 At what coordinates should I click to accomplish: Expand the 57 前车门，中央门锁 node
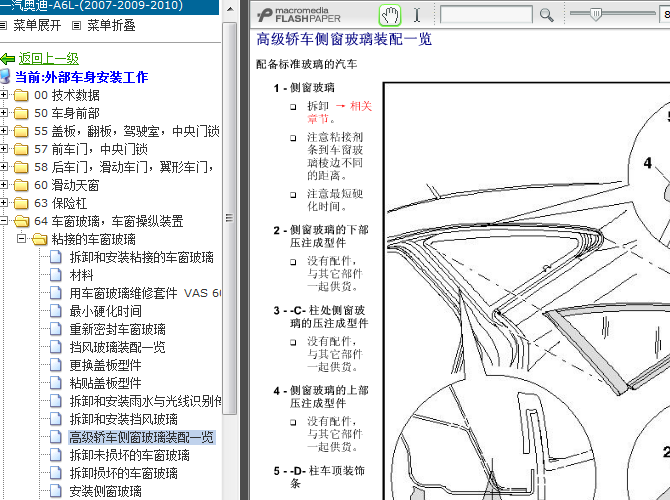[x=3, y=148]
